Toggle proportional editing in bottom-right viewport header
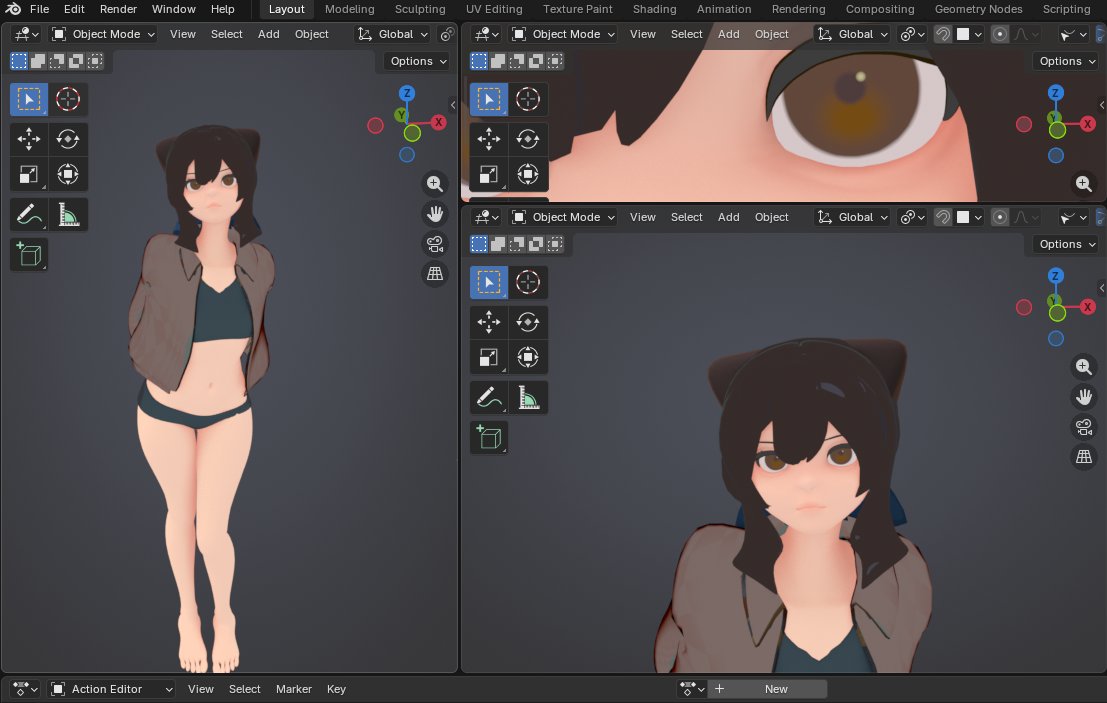Screen dimensions: 1107x703 (x=1000, y=217)
